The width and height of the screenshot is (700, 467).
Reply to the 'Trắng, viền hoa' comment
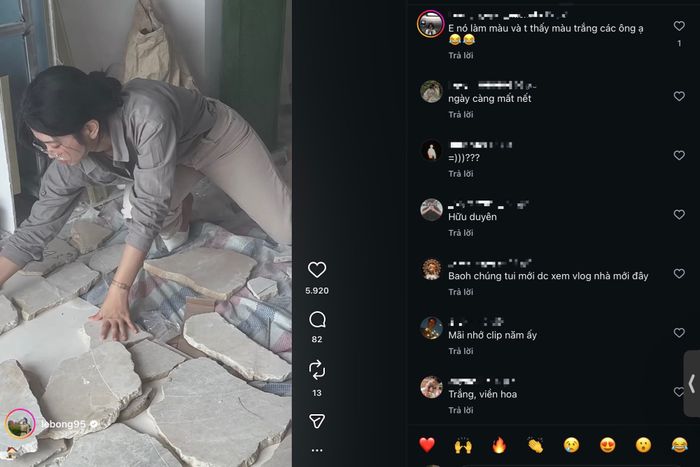(461, 410)
